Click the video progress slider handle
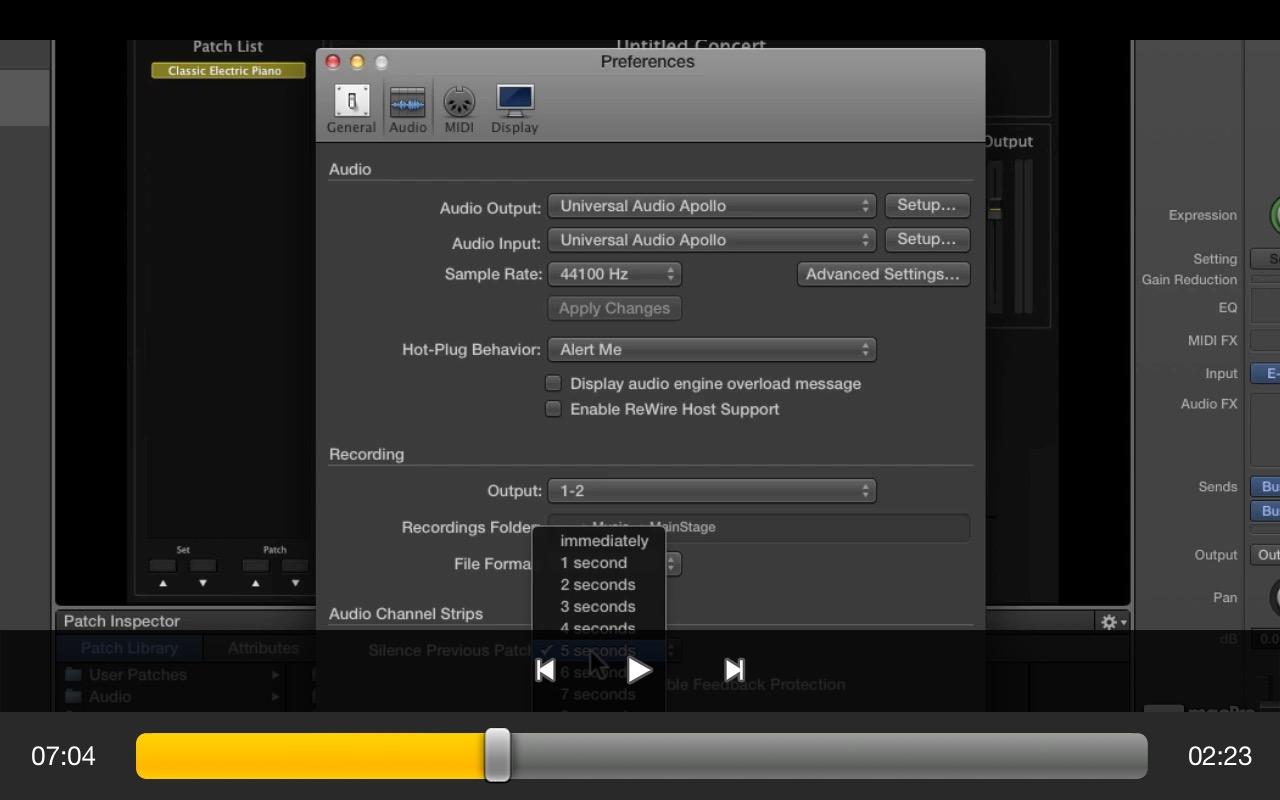The height and width of the screenshot is (800, 1280). pos(497,755)
